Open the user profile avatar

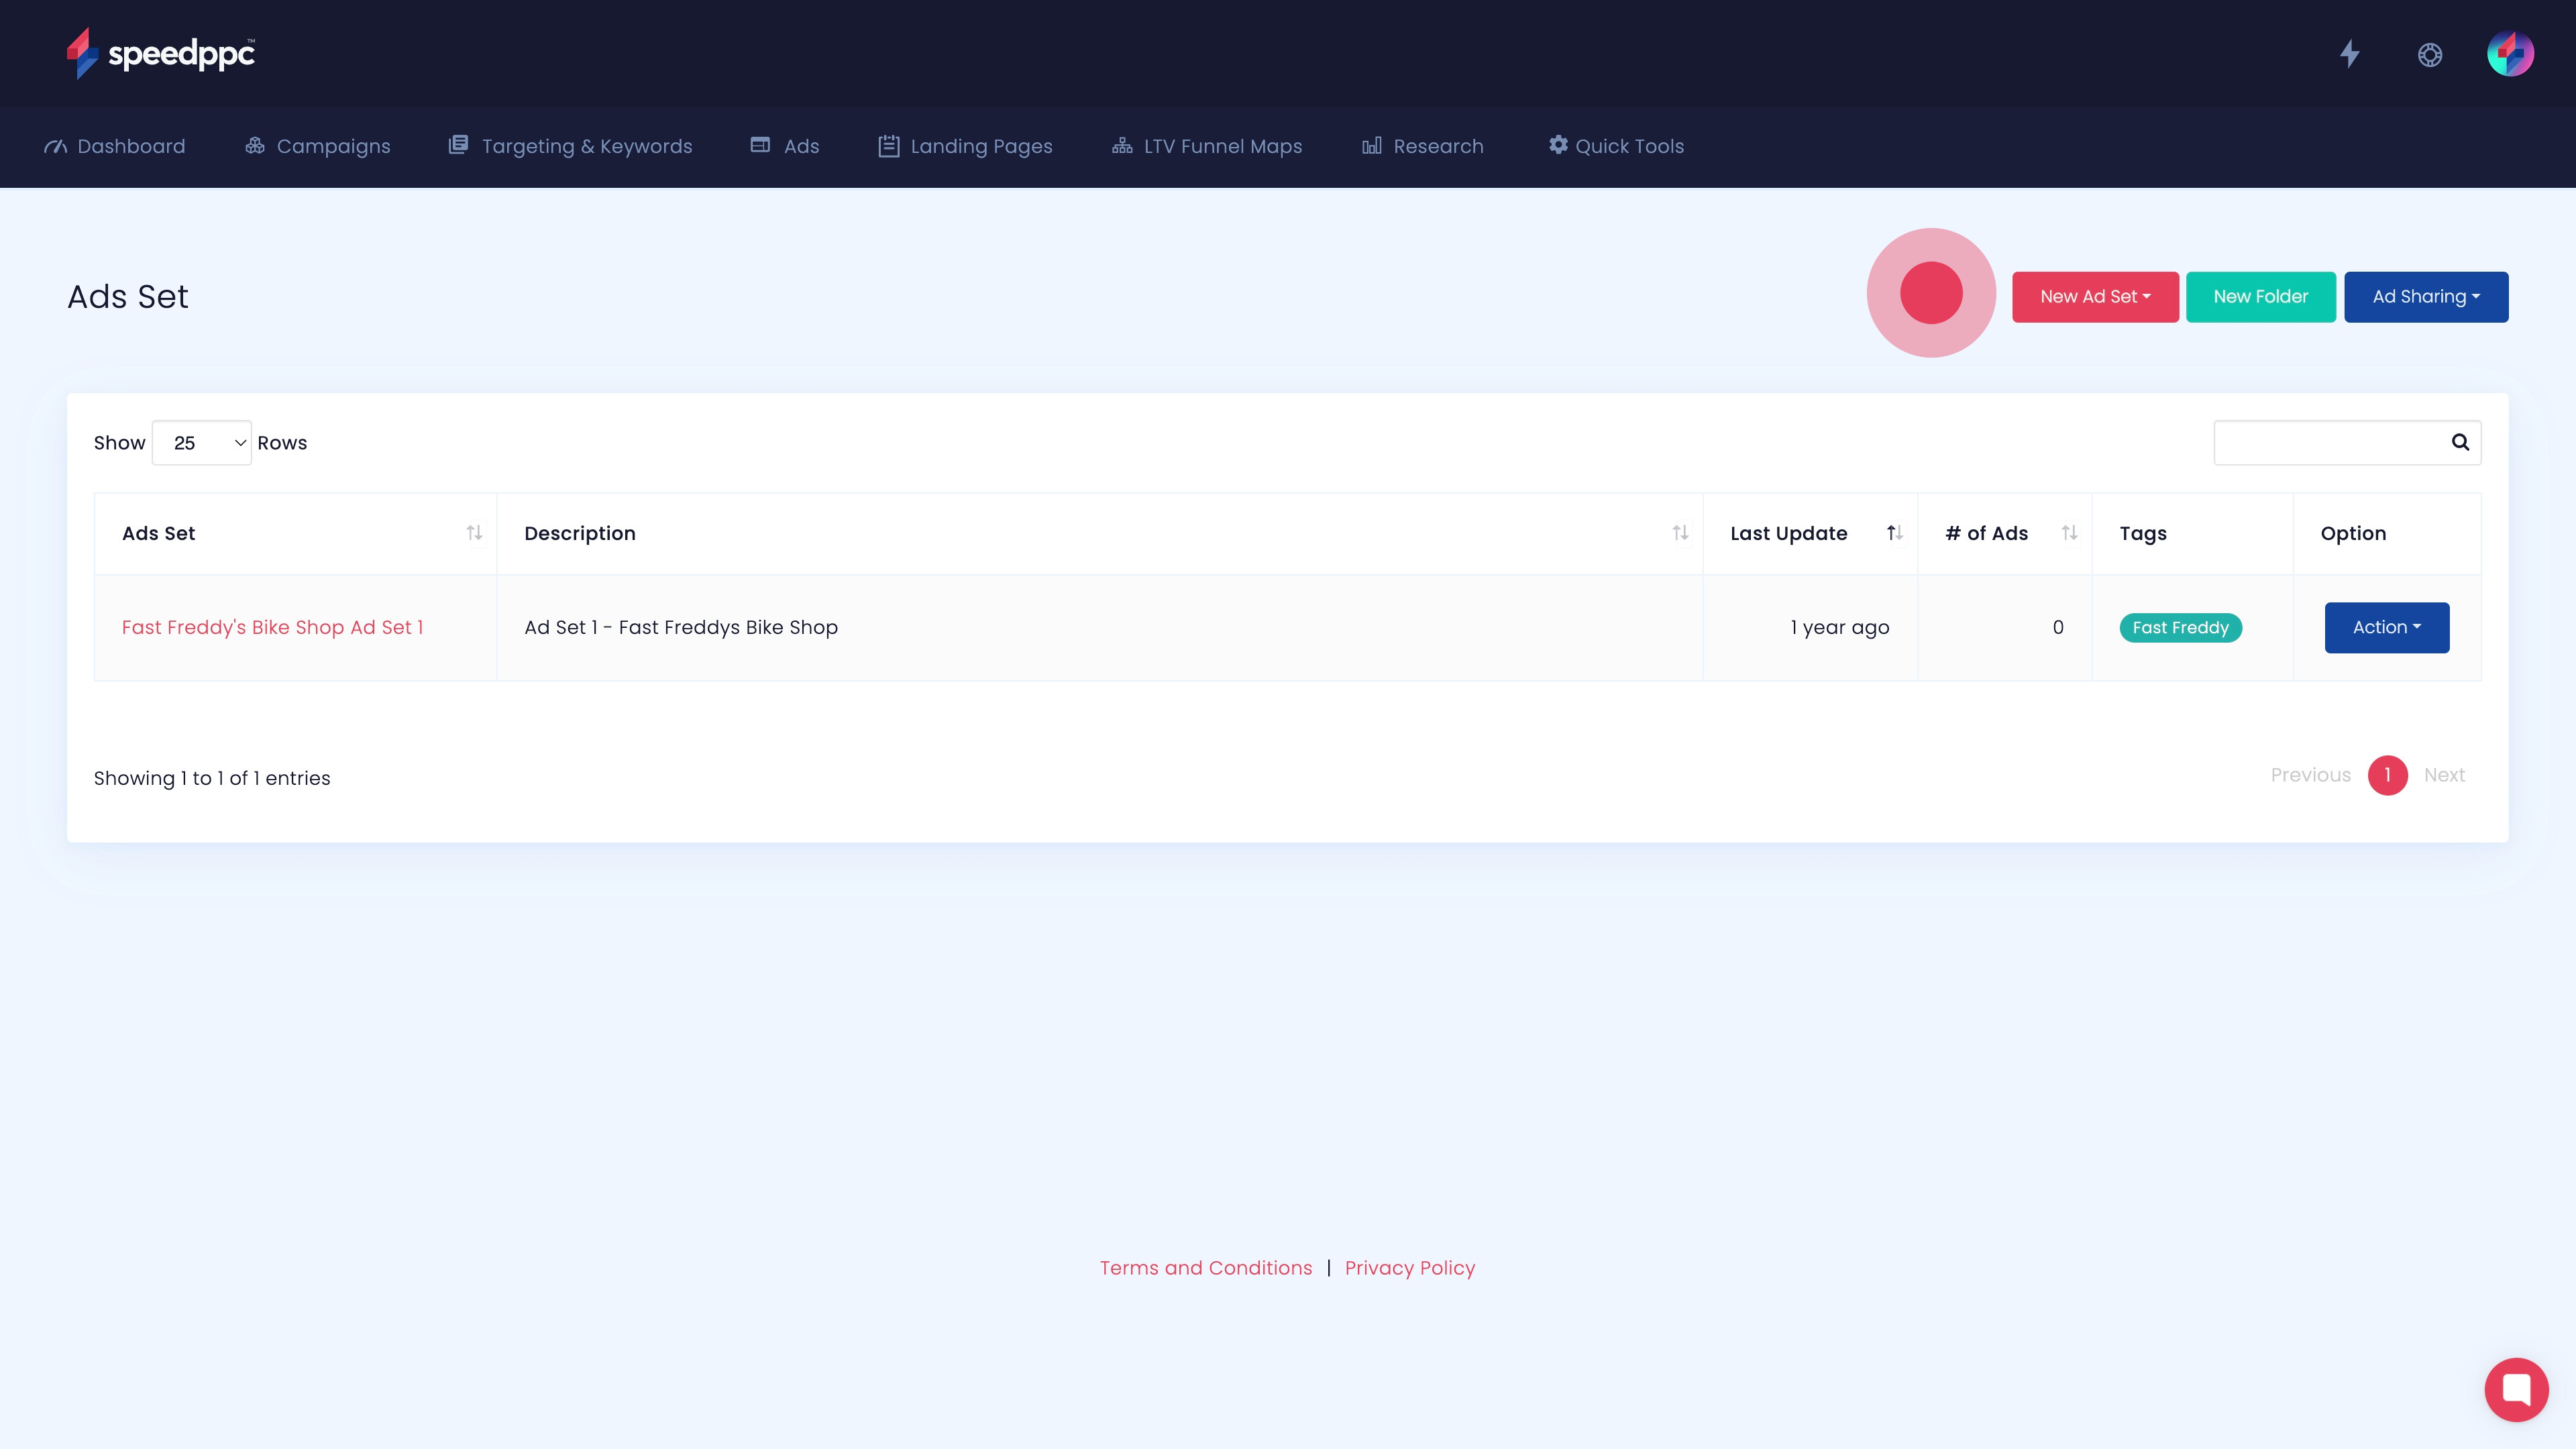[x=2510, y=54]
